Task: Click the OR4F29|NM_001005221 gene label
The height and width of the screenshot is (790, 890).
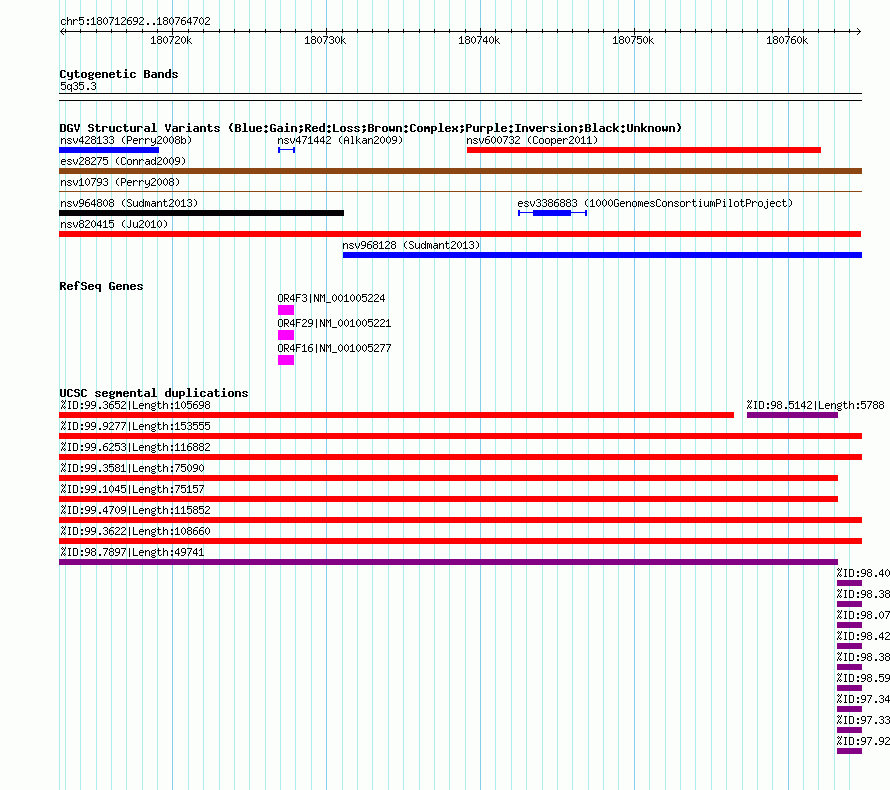Action: coord(334,323)
